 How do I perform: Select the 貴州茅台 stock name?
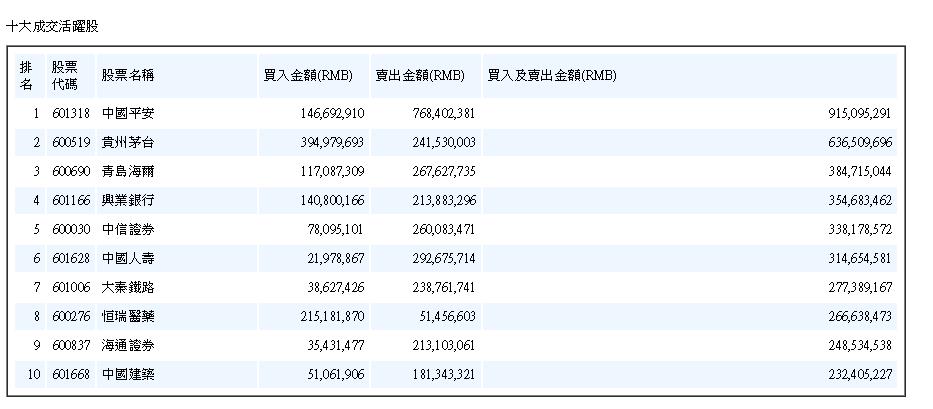[x=128, y=142]
